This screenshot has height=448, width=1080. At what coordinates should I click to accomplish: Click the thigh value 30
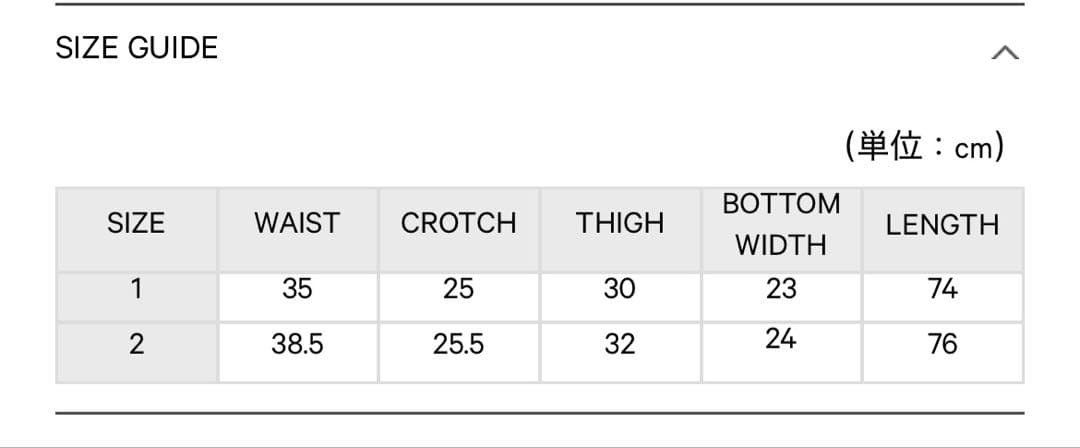click(620, 290)
